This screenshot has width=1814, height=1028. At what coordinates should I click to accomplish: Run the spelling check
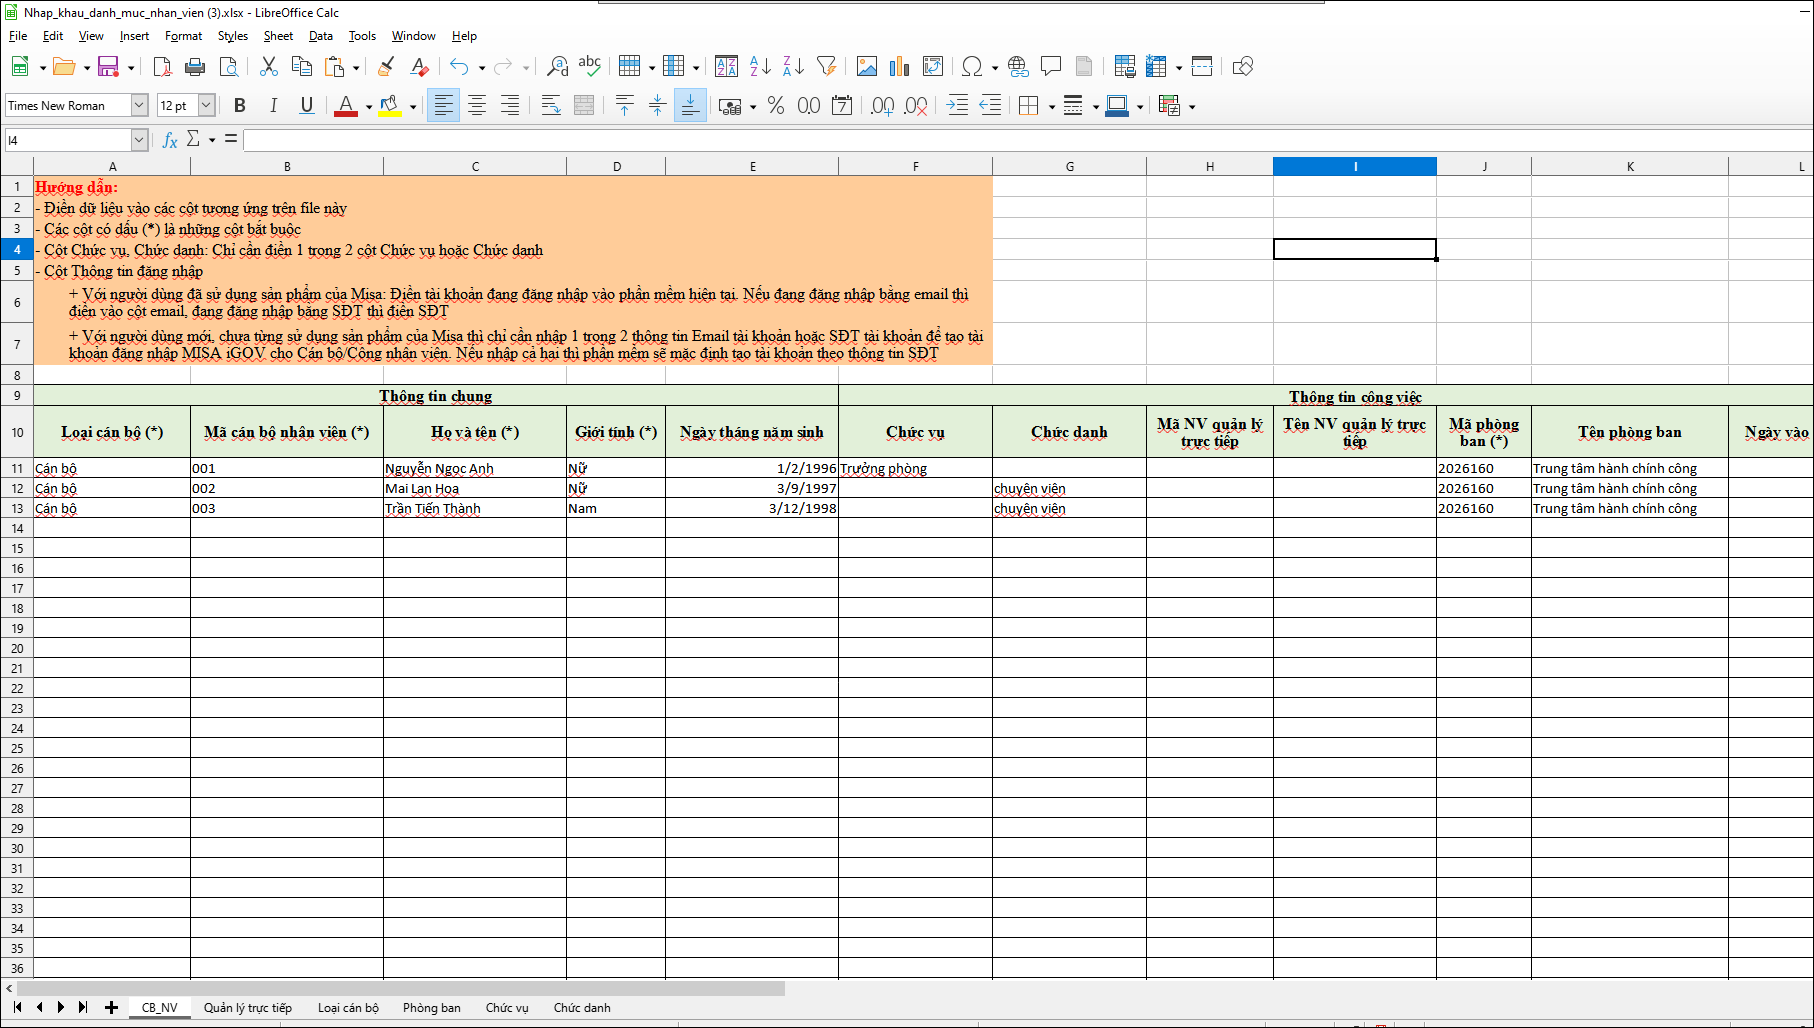pos(590,67)
